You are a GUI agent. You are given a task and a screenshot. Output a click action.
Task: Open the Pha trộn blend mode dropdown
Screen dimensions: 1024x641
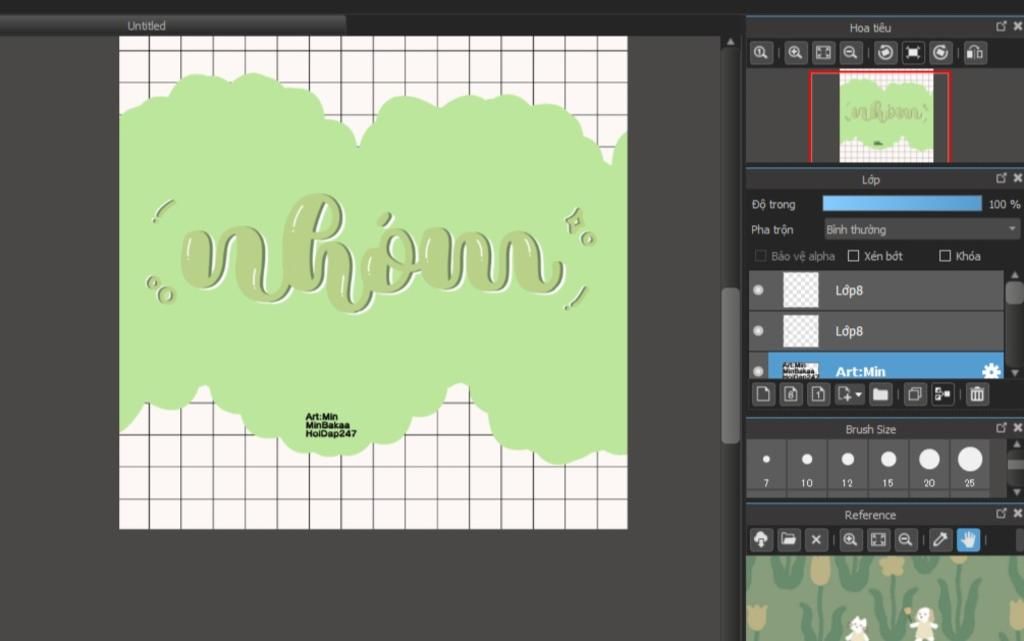pos(921,230)
